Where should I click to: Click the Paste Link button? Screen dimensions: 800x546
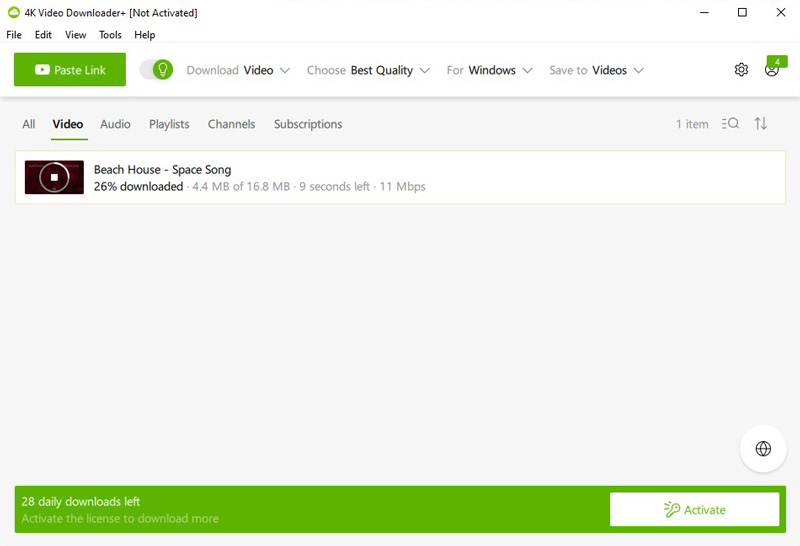(70, 69)
